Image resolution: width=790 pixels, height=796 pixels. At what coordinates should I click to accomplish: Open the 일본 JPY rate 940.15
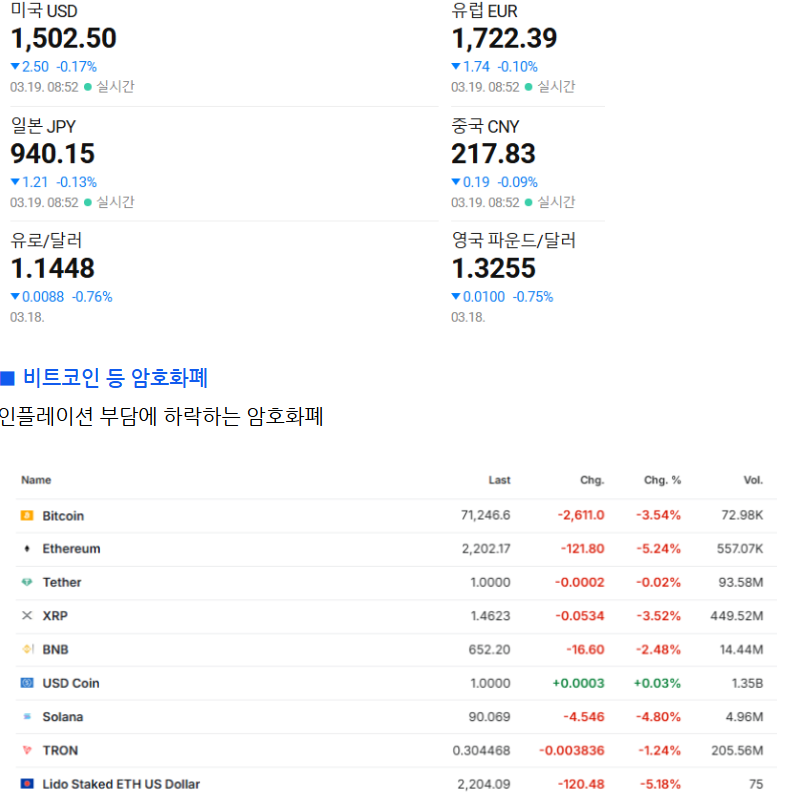[x=53, y=154]
